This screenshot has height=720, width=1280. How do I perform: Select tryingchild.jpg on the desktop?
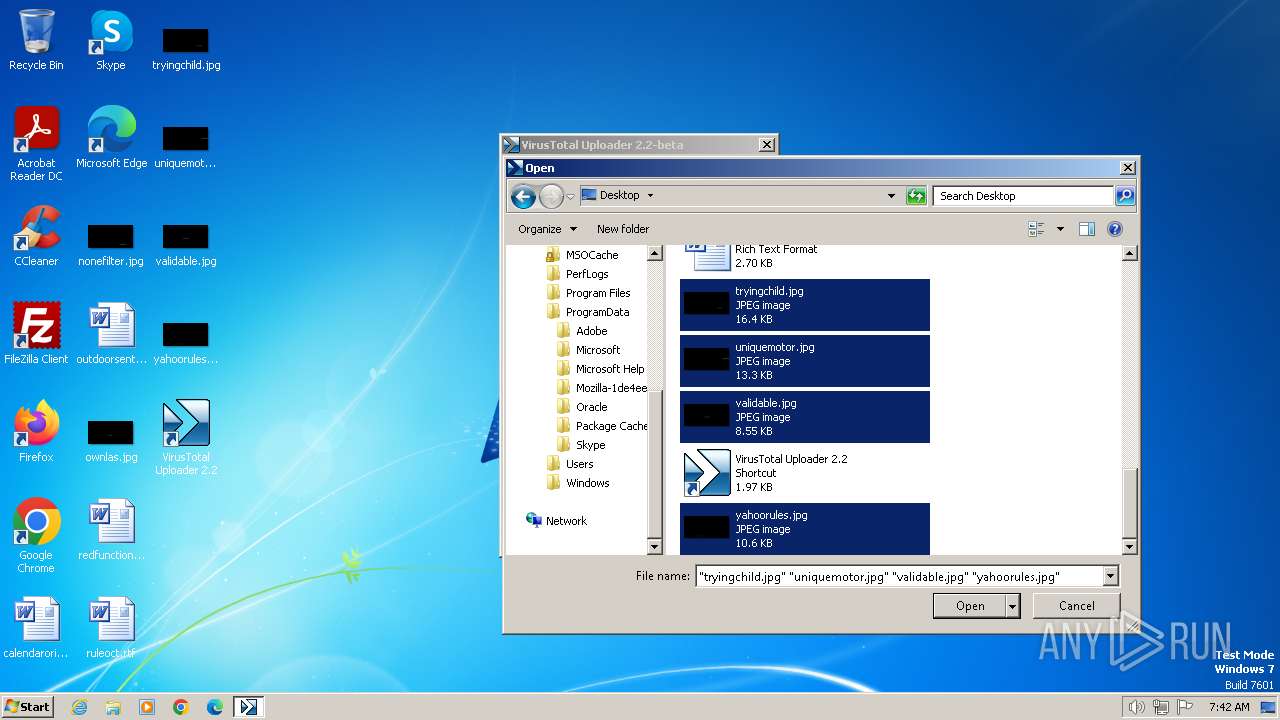tap(186, 47)
